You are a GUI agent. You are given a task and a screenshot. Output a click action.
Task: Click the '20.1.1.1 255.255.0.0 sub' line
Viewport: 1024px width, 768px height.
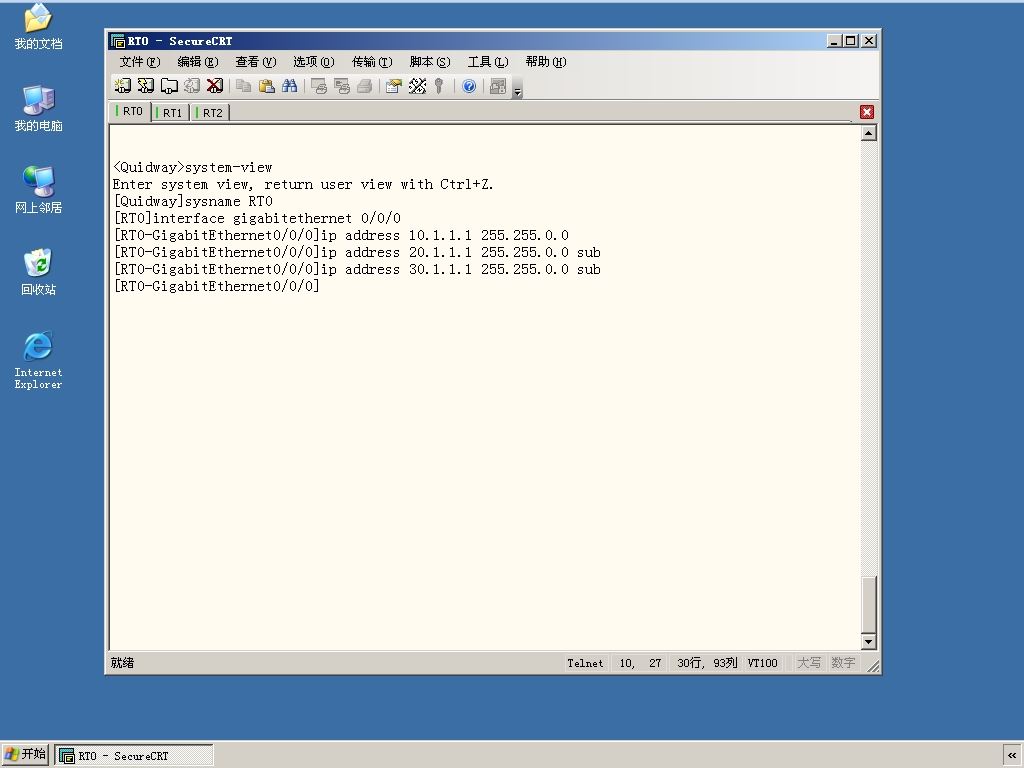click(x=357, y=252)
